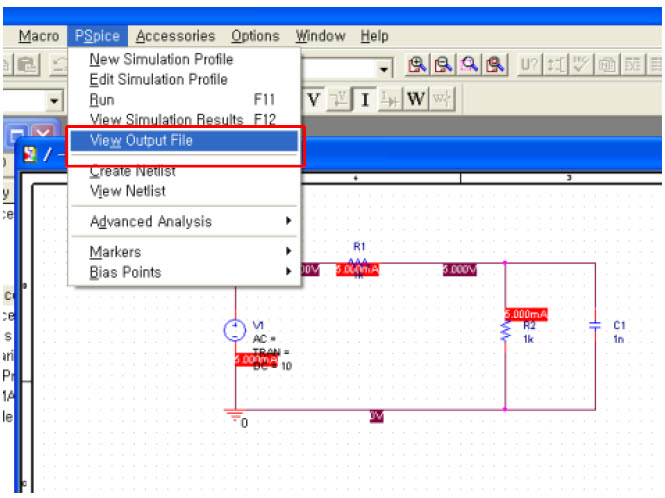Viewport: 665px width, 498px height.
Task: Click the DC = 10 property text
Action: 272,366
